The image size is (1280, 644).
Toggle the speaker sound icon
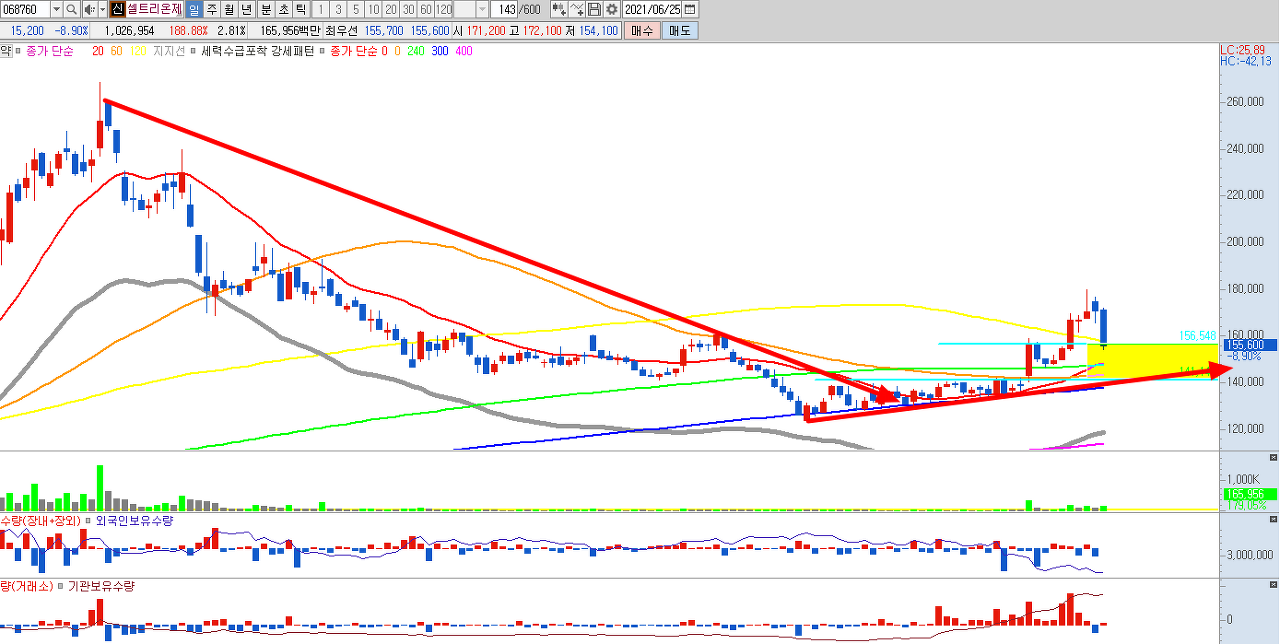point(90,9)
